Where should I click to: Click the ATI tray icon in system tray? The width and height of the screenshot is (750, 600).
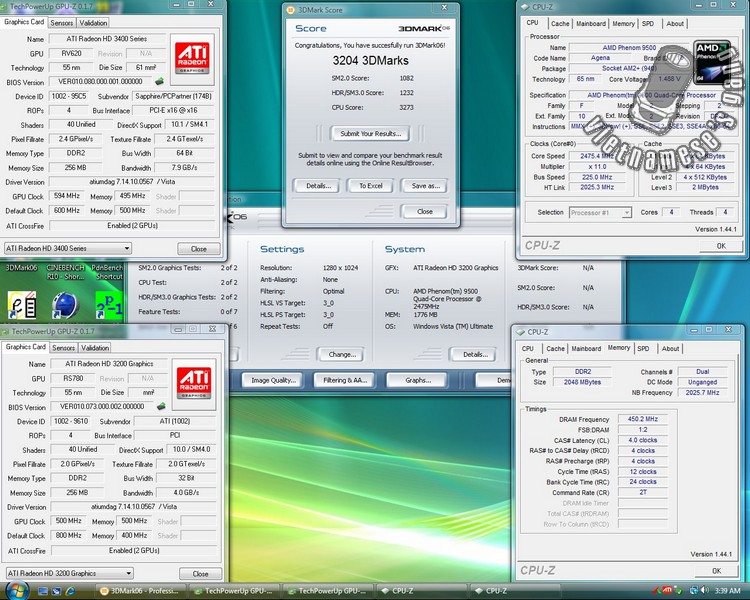coord(667,590)
